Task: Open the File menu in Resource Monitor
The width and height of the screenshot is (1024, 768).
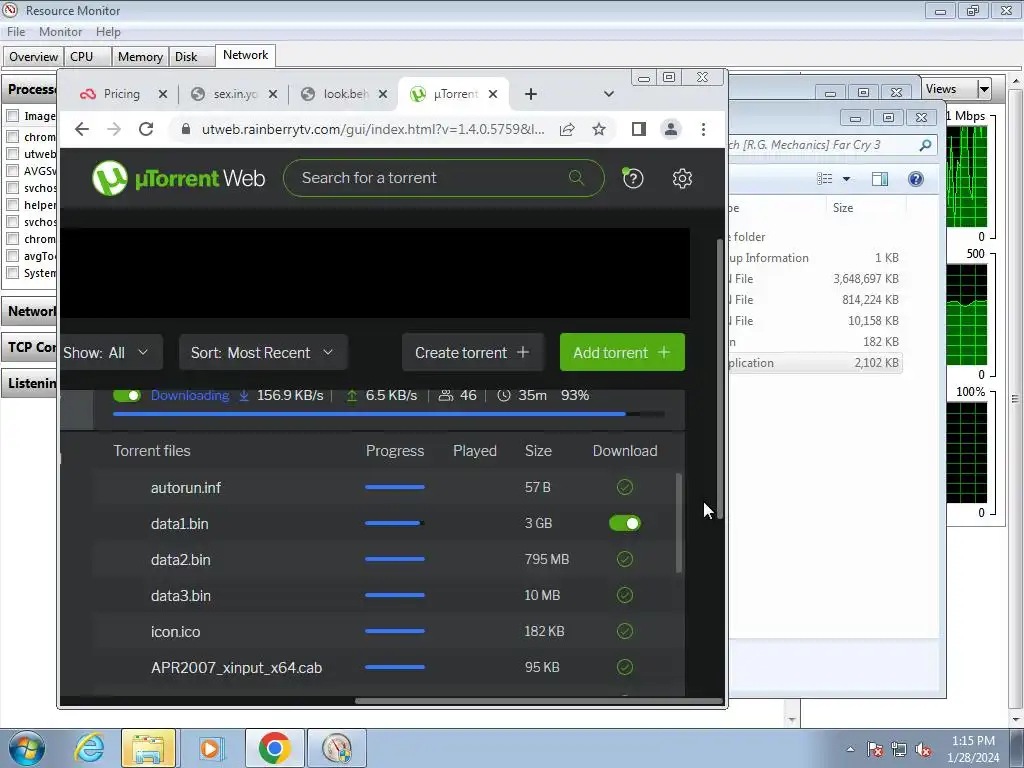Action: click(16, 32)
